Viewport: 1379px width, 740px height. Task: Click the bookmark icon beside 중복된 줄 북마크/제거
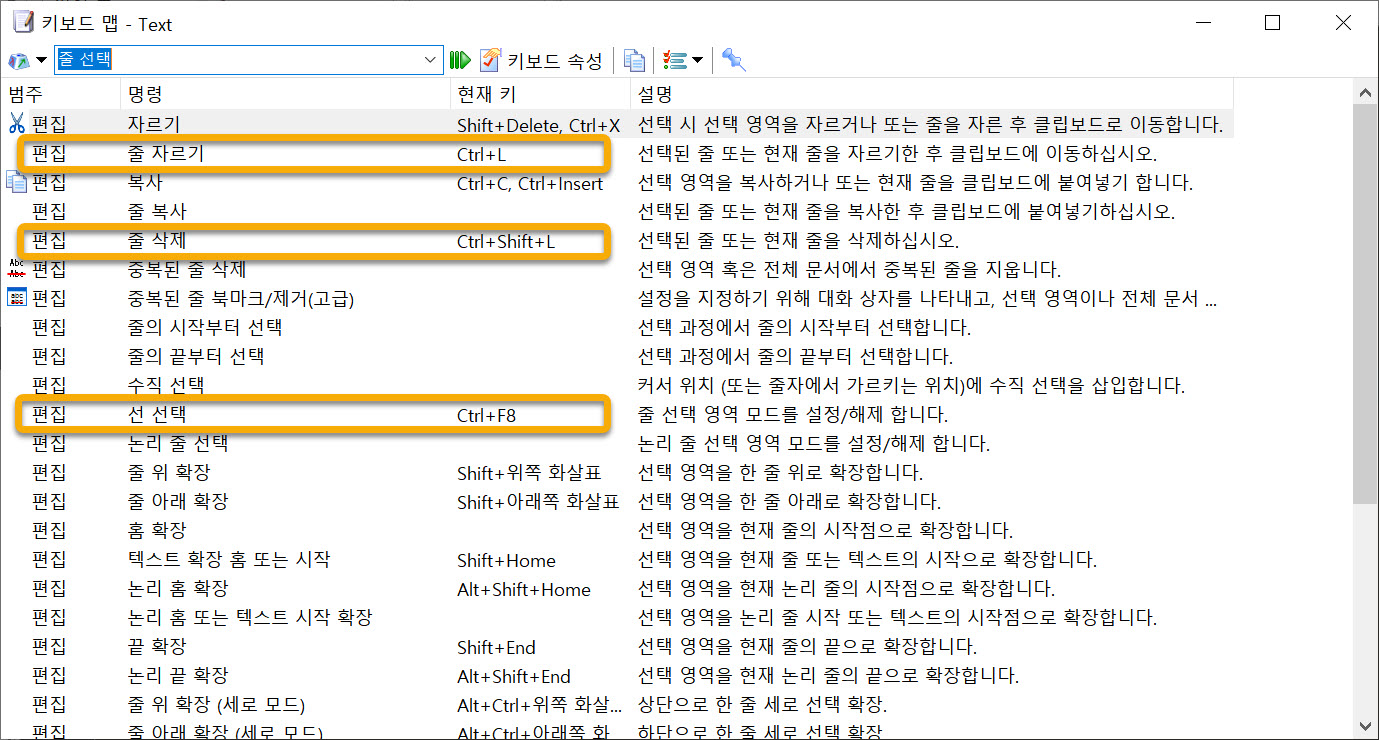(14, 296)
